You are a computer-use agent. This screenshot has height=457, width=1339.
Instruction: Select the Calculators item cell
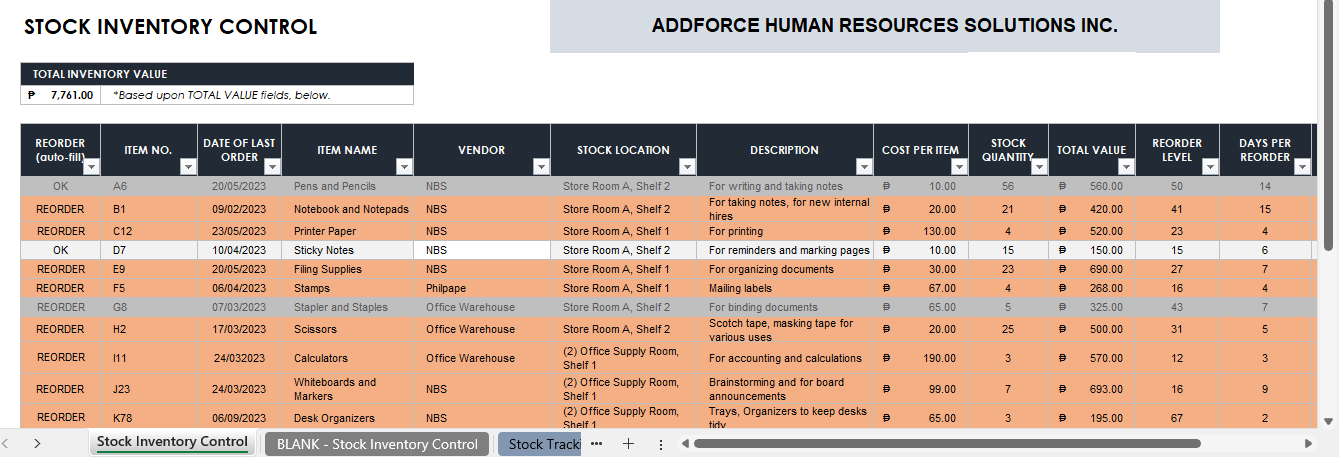pos(347,358)
